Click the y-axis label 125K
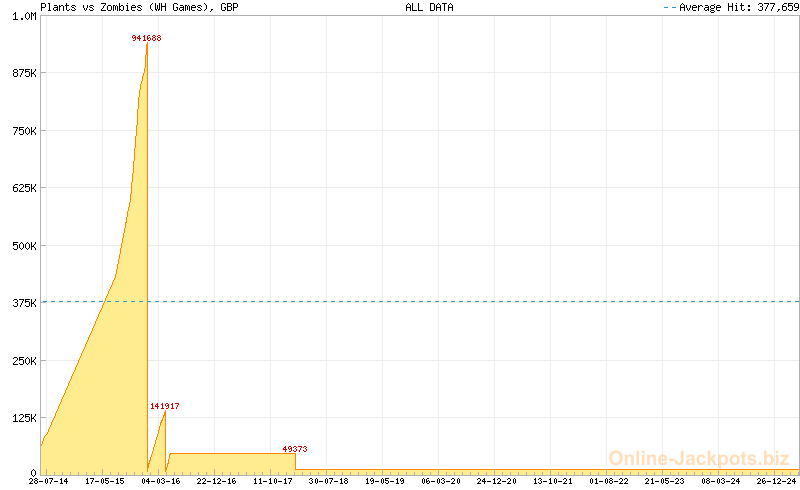Image resolution: width=800 pixels, height=490 pixels. (24, 418)
